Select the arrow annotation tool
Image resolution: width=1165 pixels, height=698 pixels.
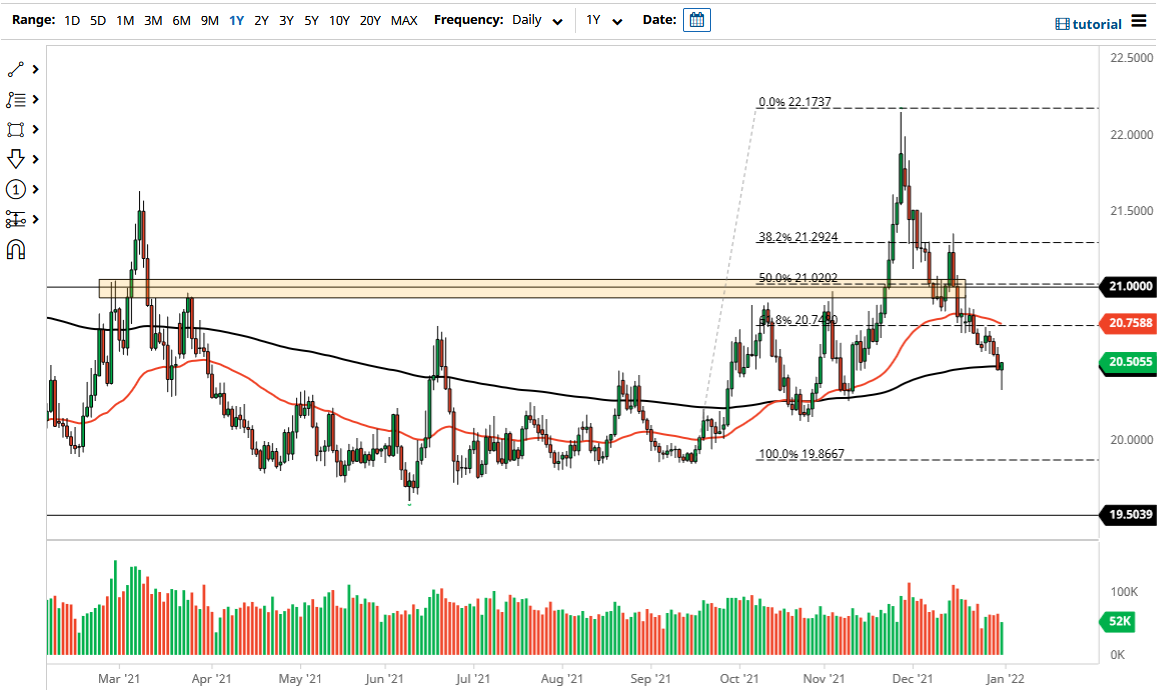[x=16, y=159]
